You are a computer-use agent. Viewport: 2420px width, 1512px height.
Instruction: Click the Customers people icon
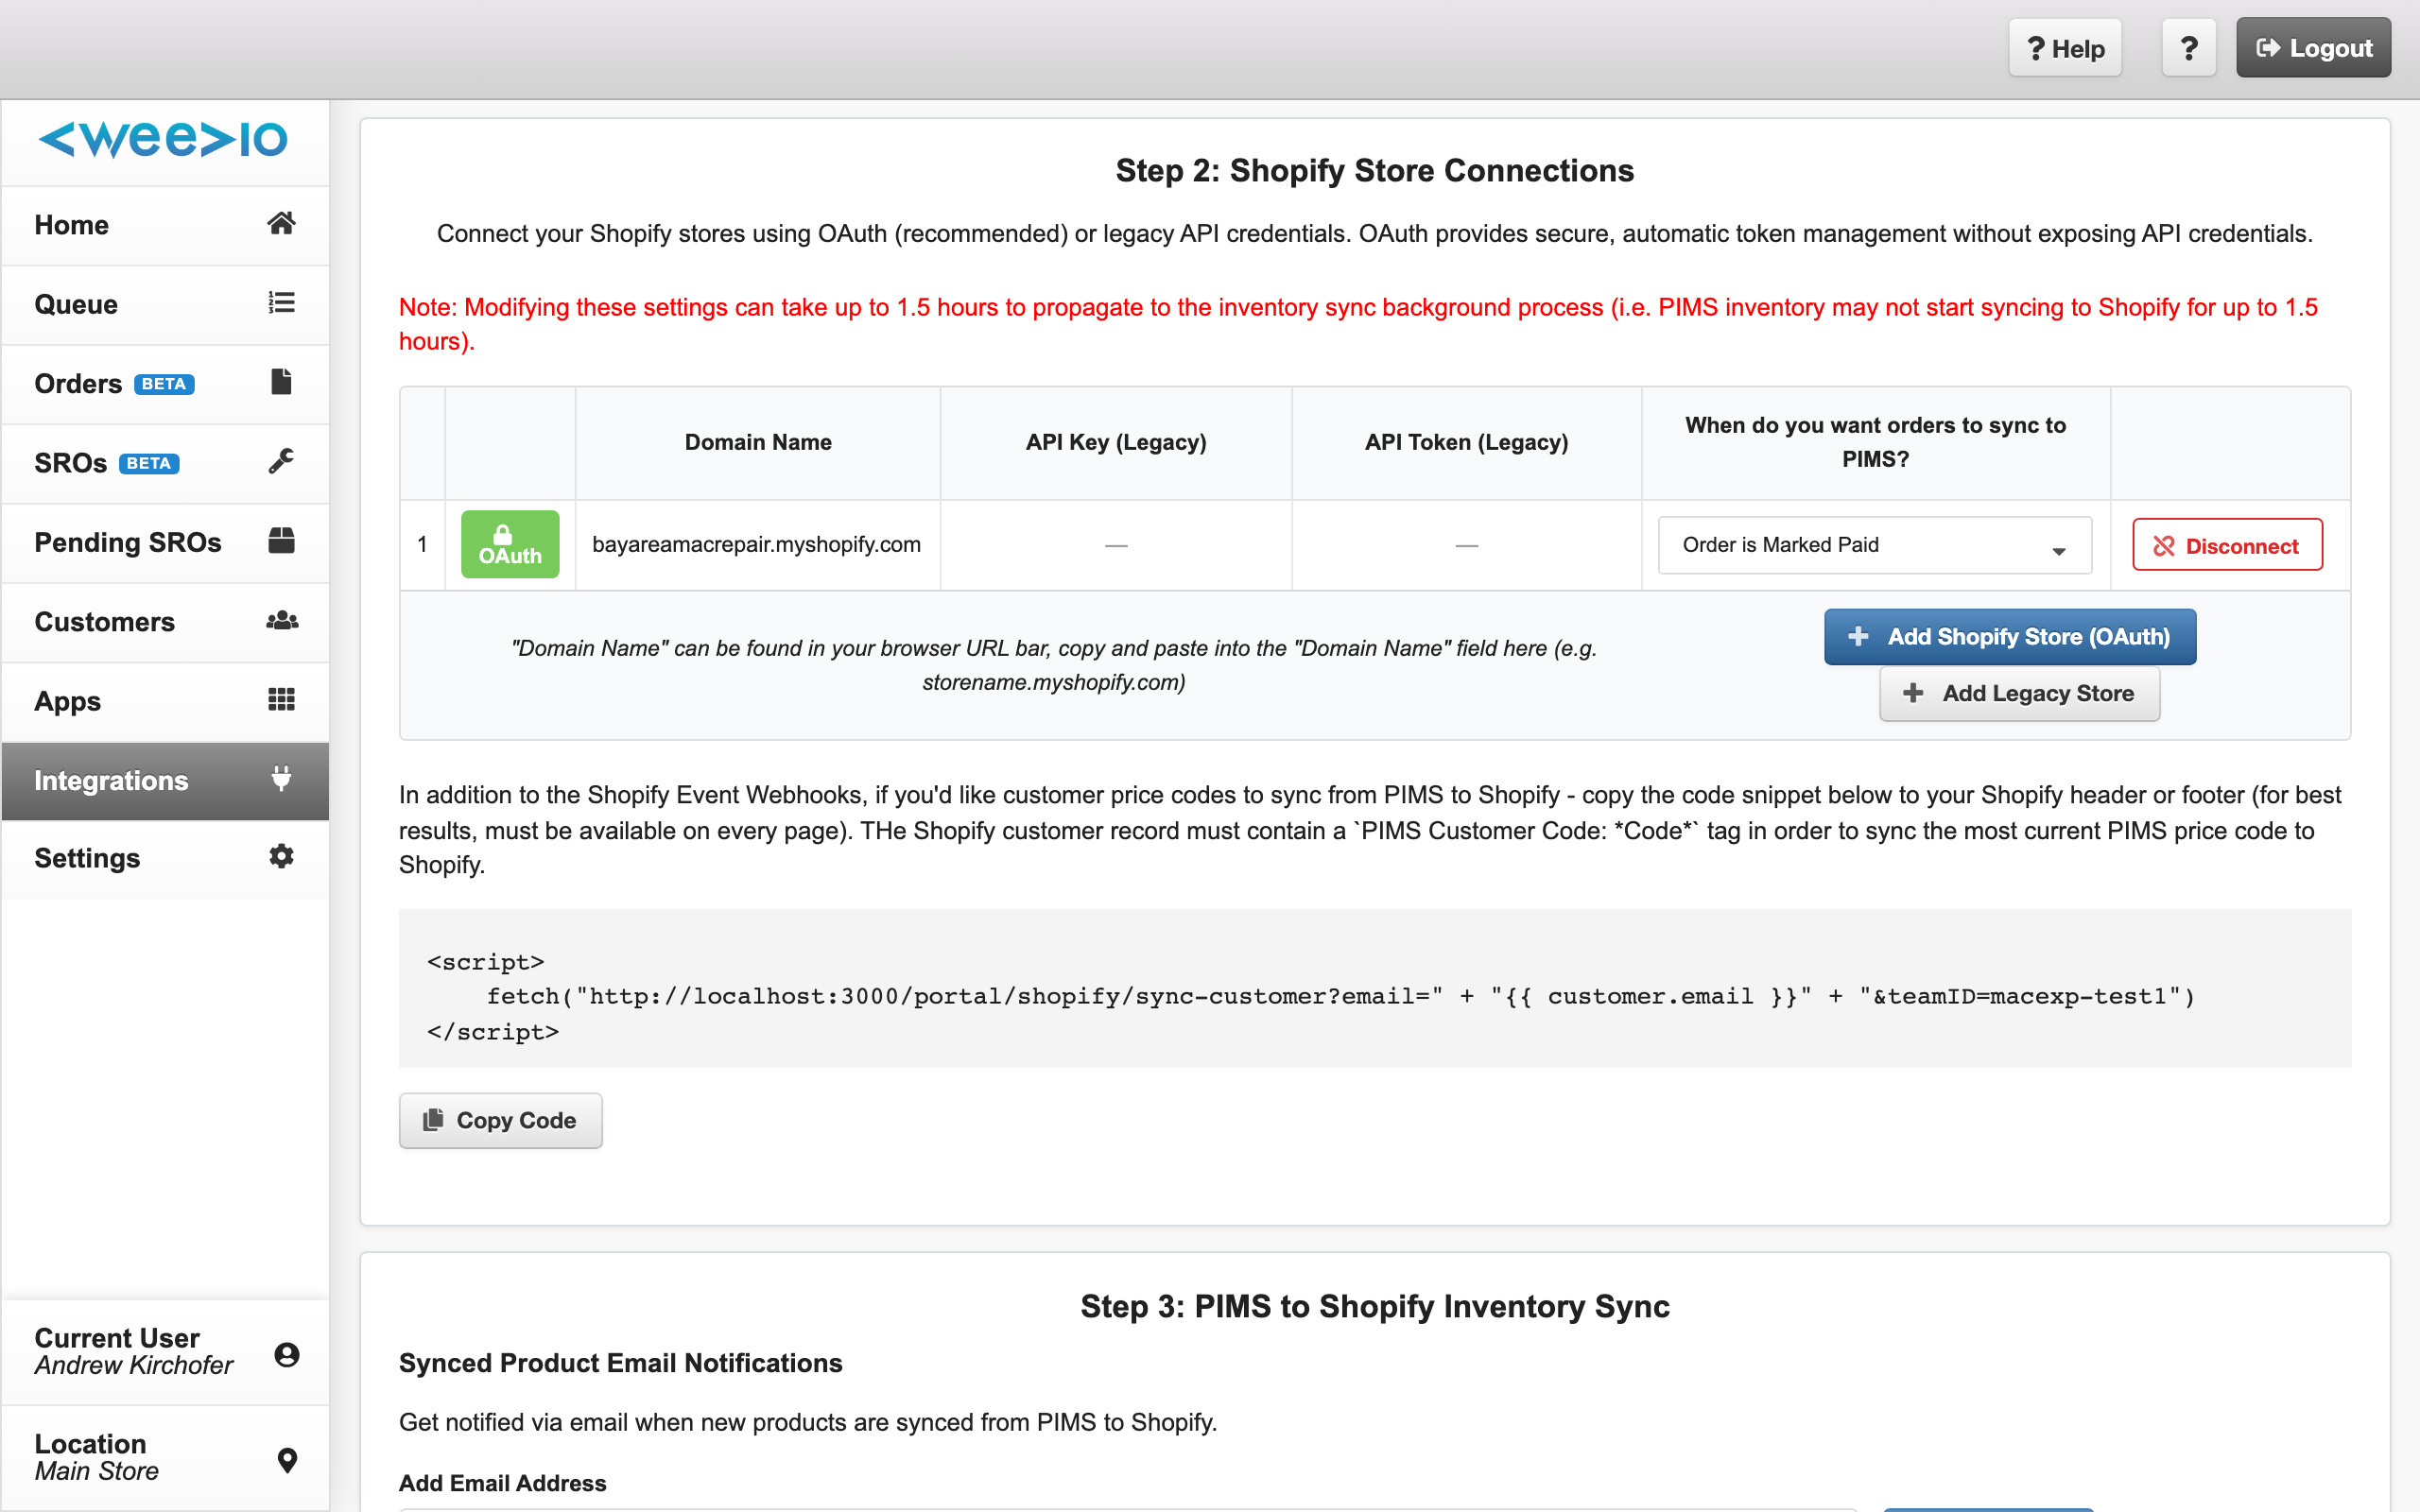(282, 621)
